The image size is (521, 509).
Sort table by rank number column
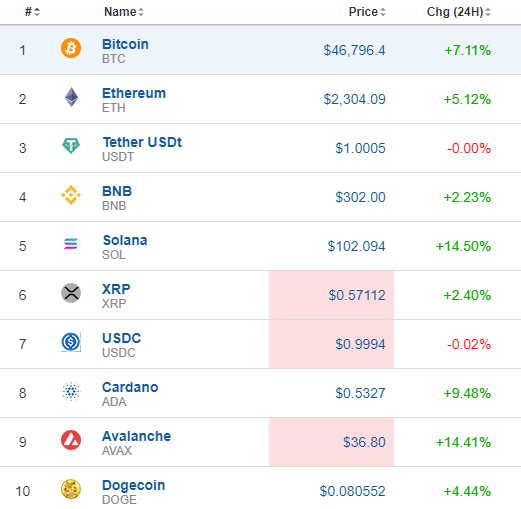click(x=32, y=12)
